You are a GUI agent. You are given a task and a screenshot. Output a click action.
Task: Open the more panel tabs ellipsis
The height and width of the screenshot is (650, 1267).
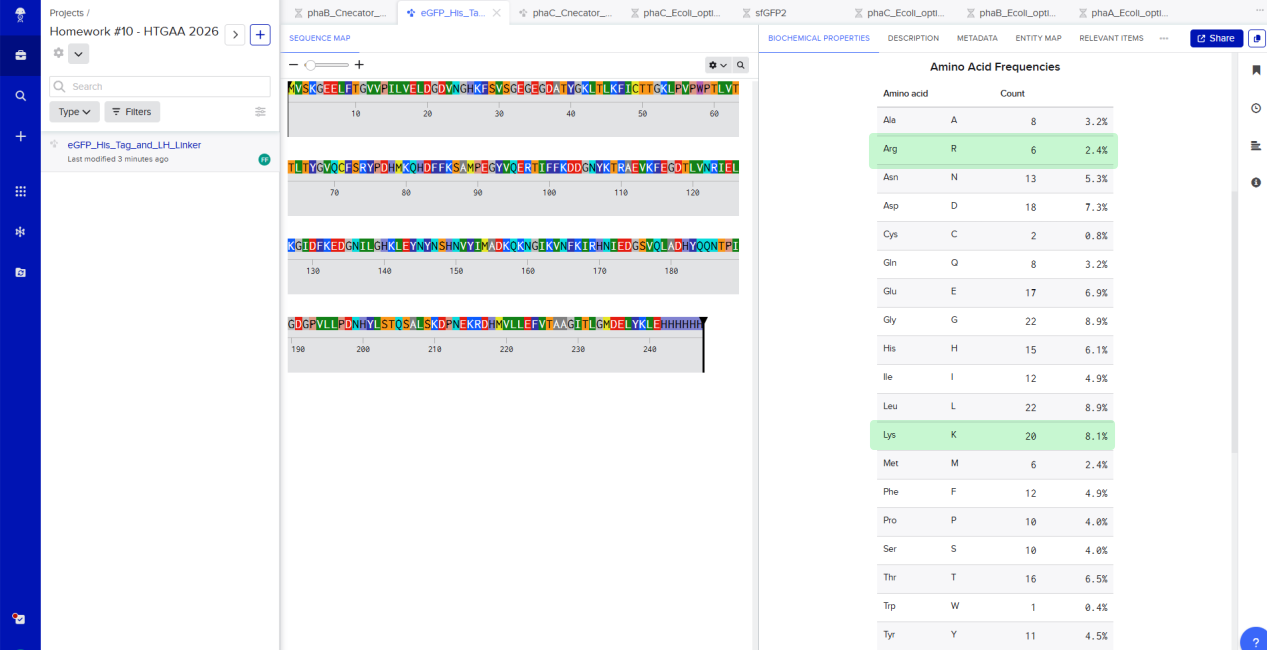1164,38
